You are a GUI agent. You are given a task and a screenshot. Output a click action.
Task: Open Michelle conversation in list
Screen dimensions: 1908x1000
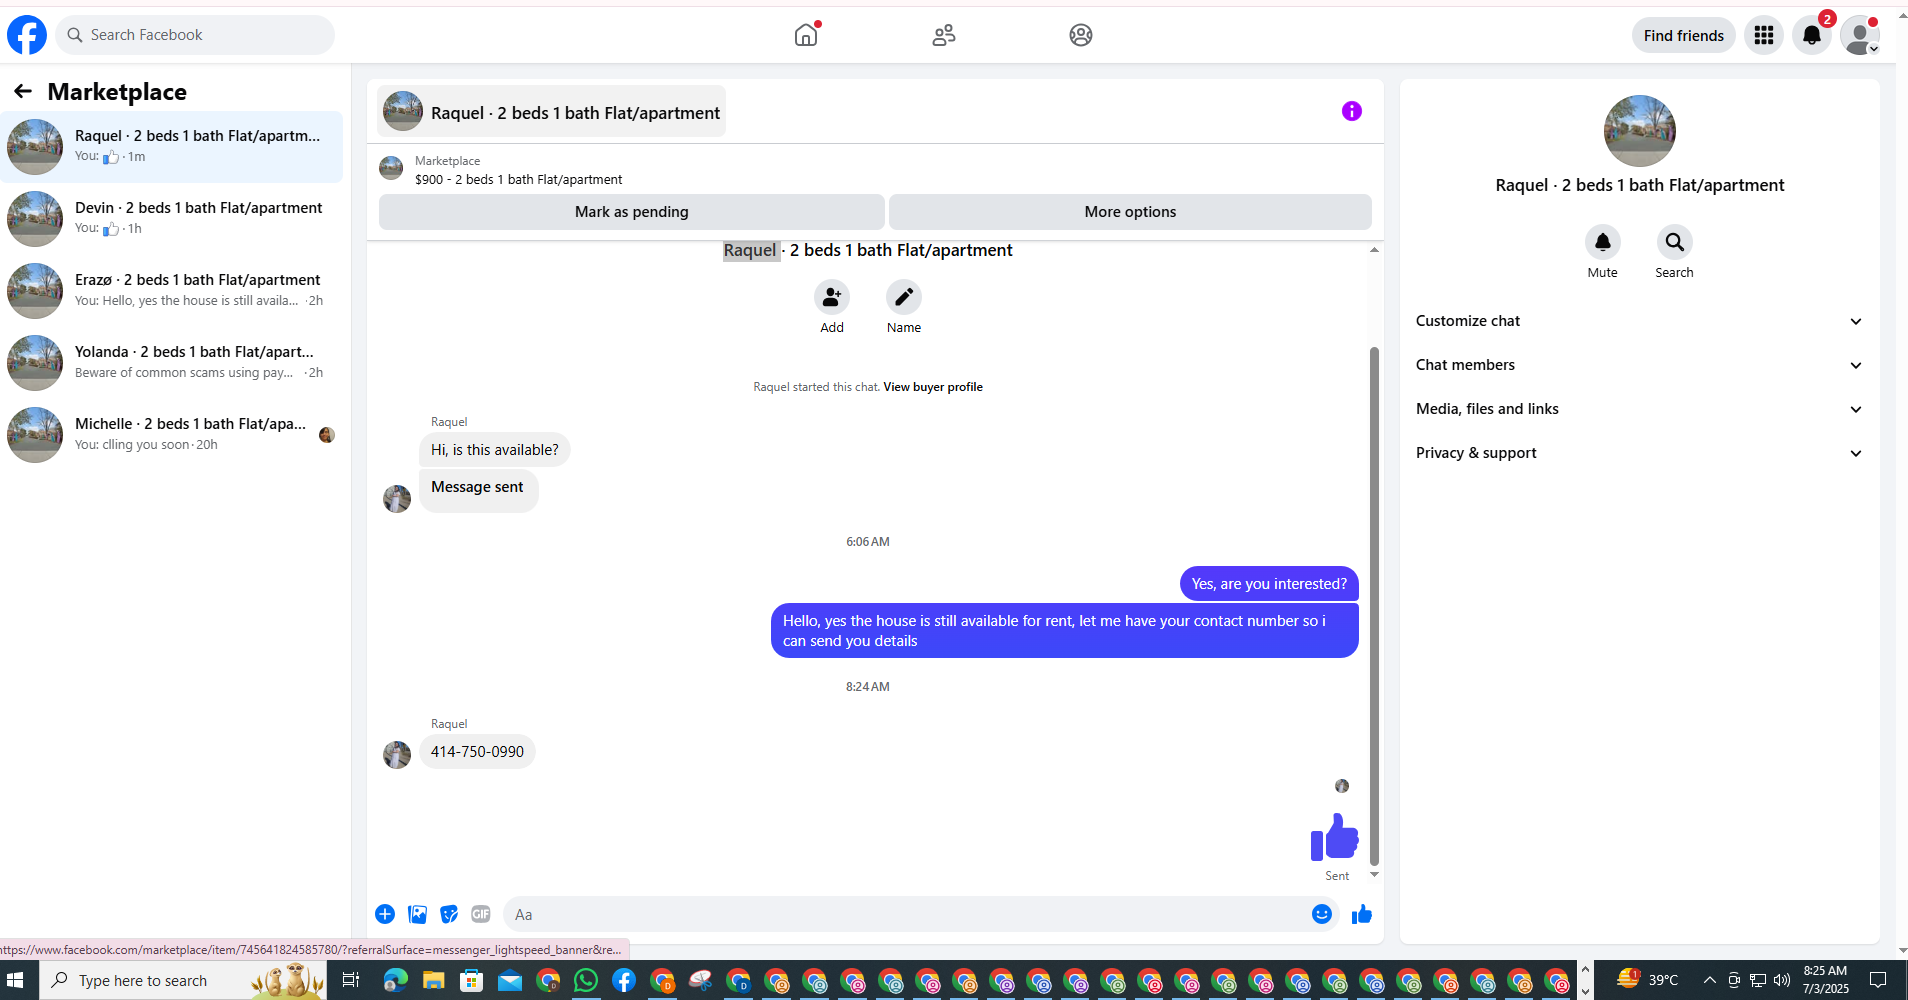pyautogui.click(x=172, y=435)
